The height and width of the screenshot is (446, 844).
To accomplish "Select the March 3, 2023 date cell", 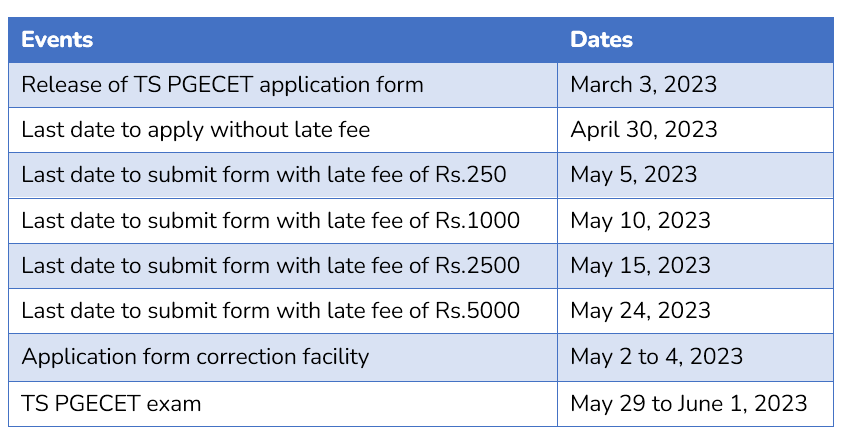I will click(695, 85).
